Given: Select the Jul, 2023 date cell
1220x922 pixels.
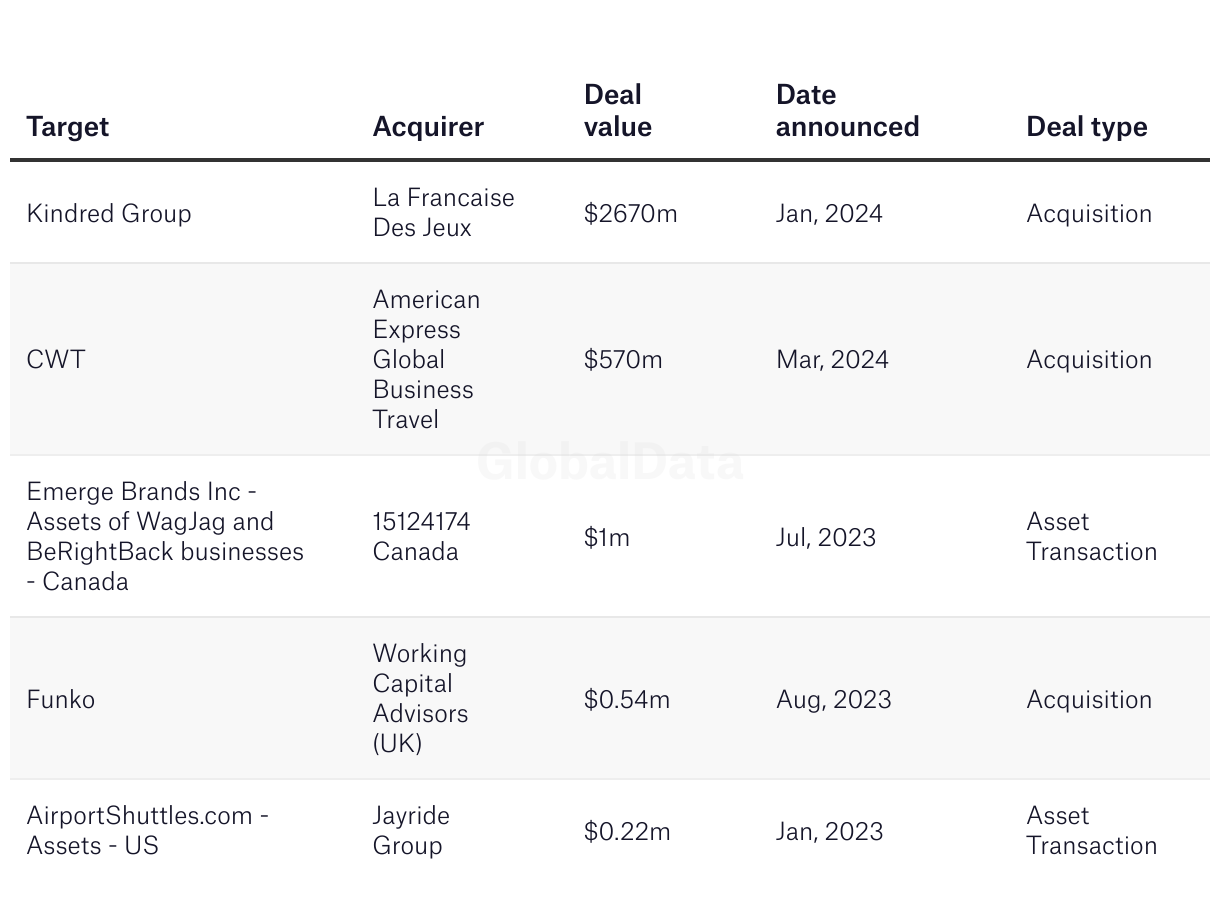Looking at the screenshot, I should (x=825, y=537).
